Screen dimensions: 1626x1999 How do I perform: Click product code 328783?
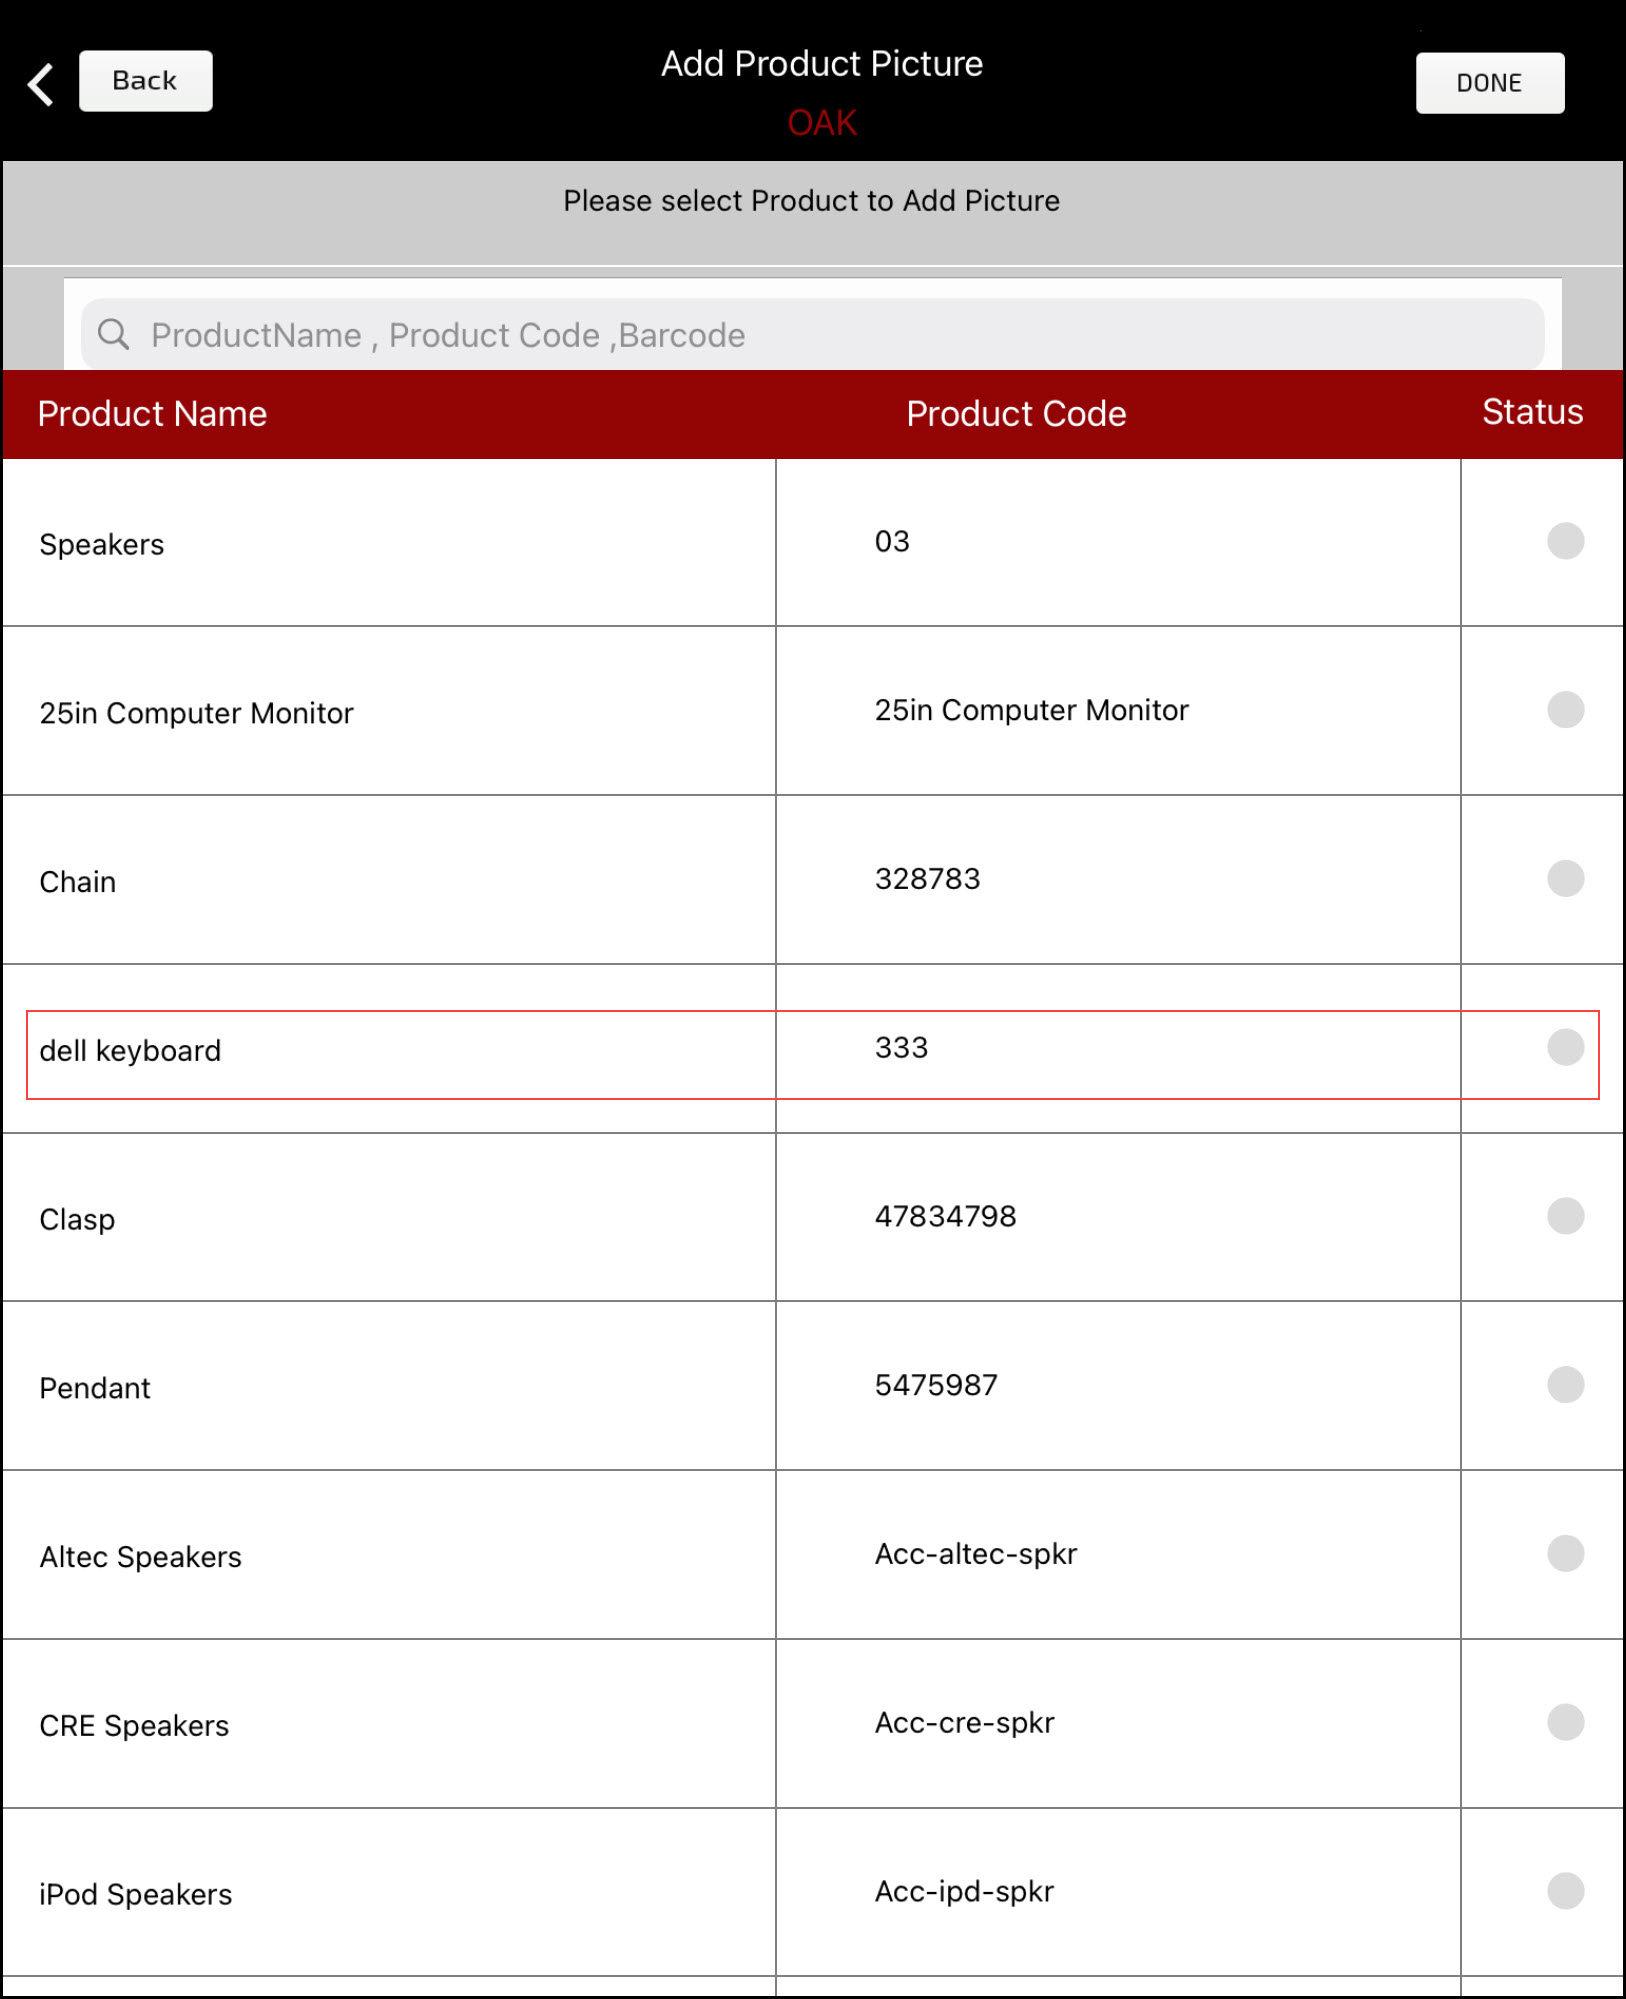[x=928, y=879]
